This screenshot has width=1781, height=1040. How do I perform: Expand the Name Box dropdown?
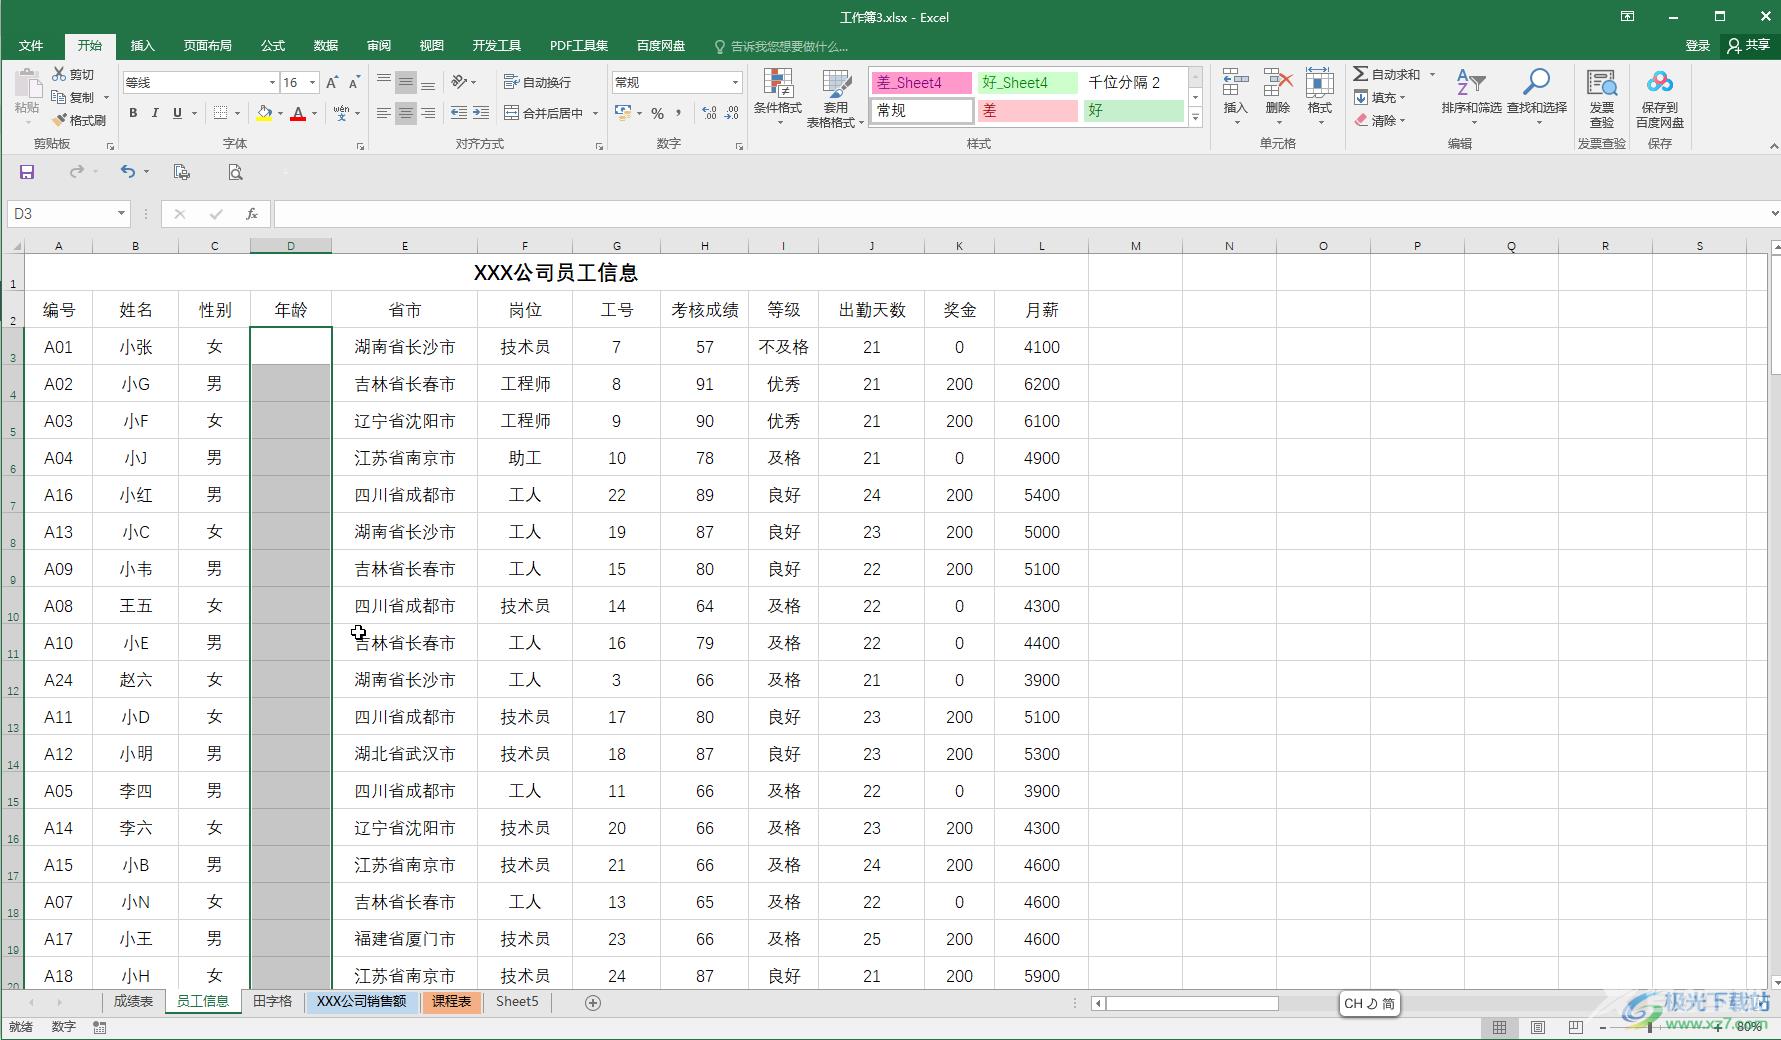(x=121, y=214)
